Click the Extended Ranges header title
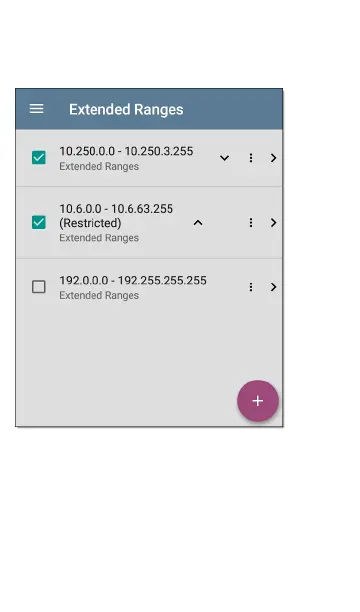The height and width of the screenshot is (612, 360). (x=126, y=109)
